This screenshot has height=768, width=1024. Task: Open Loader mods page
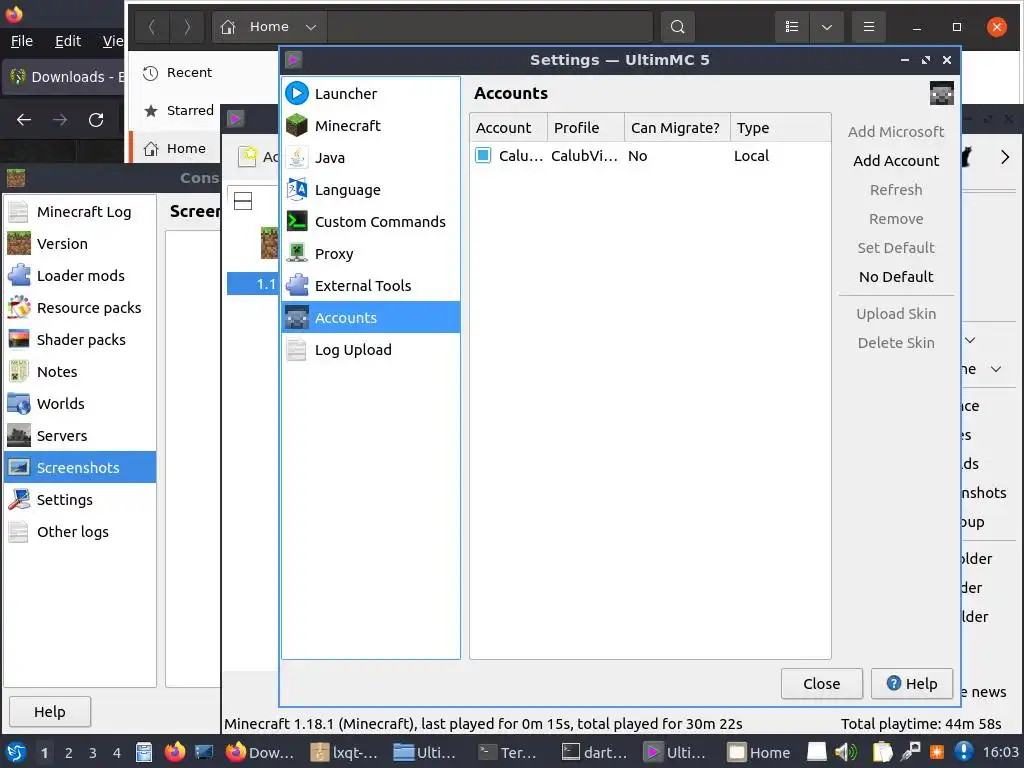click(80, 276)
